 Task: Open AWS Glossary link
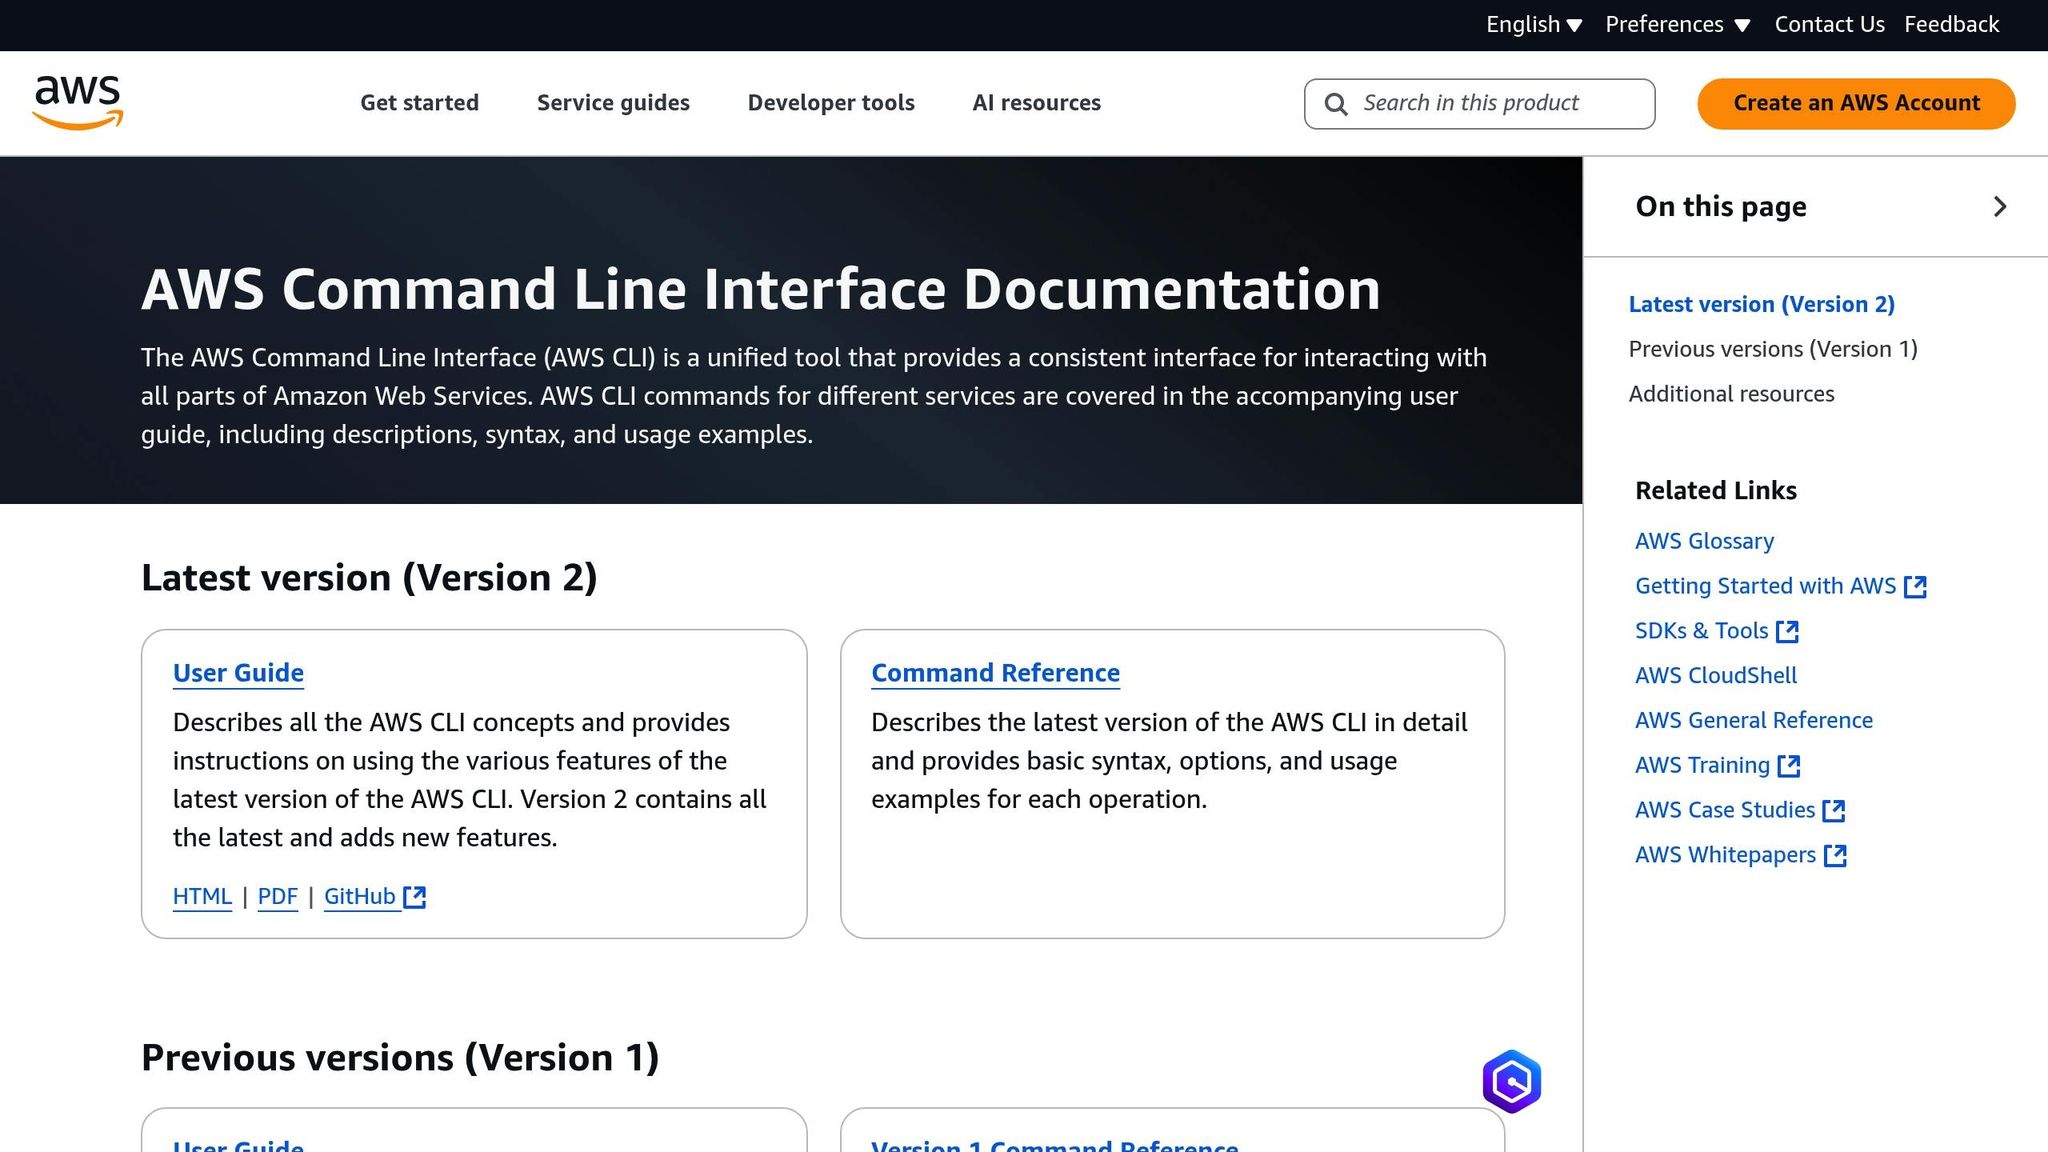(1704, 542)
